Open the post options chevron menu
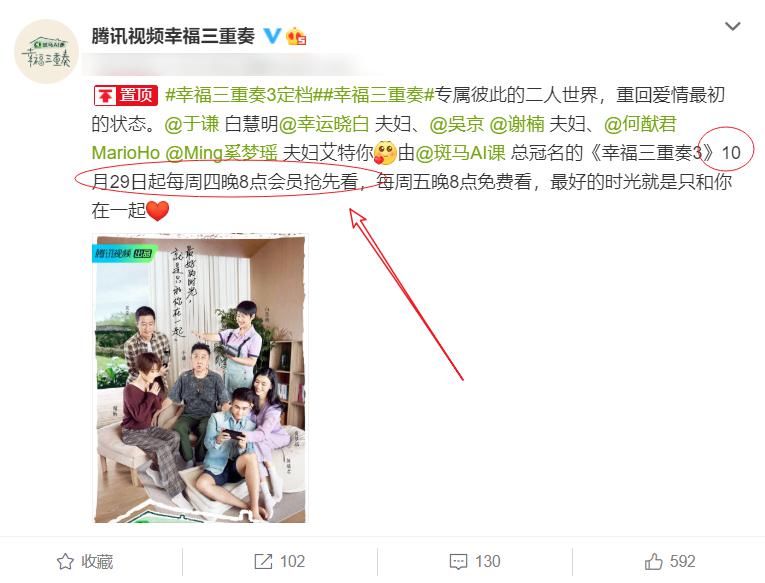765x583 pixels. click(732, 26)
